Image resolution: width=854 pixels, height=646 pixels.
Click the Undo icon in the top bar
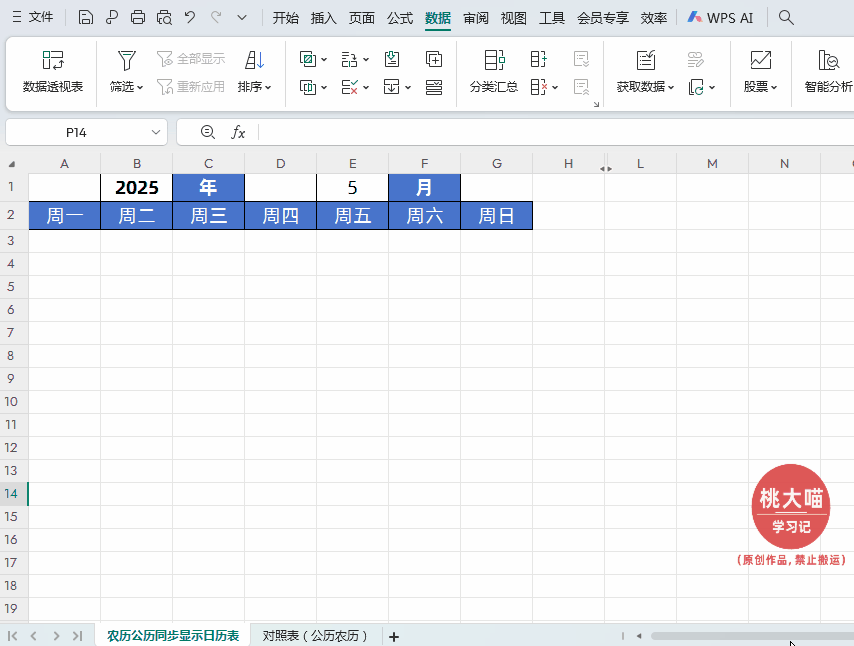tap(189, 17)
